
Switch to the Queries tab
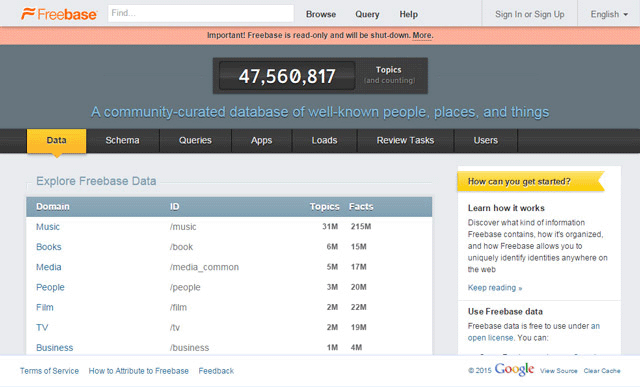tap(195, 140)
